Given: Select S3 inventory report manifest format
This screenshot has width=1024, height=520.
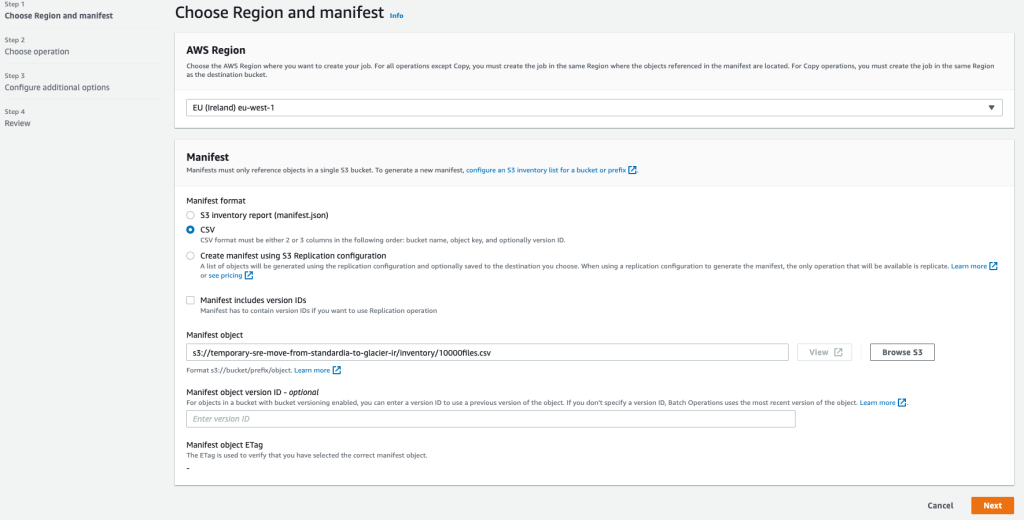Looking at the screenshot, I should pos(190,215).
